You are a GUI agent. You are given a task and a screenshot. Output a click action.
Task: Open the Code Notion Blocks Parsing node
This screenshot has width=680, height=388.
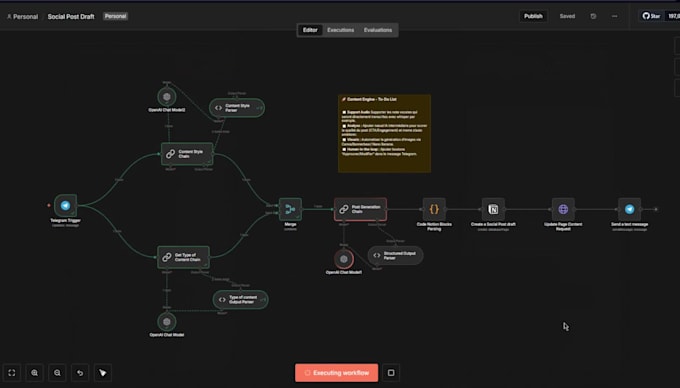(x=434, y=209)
